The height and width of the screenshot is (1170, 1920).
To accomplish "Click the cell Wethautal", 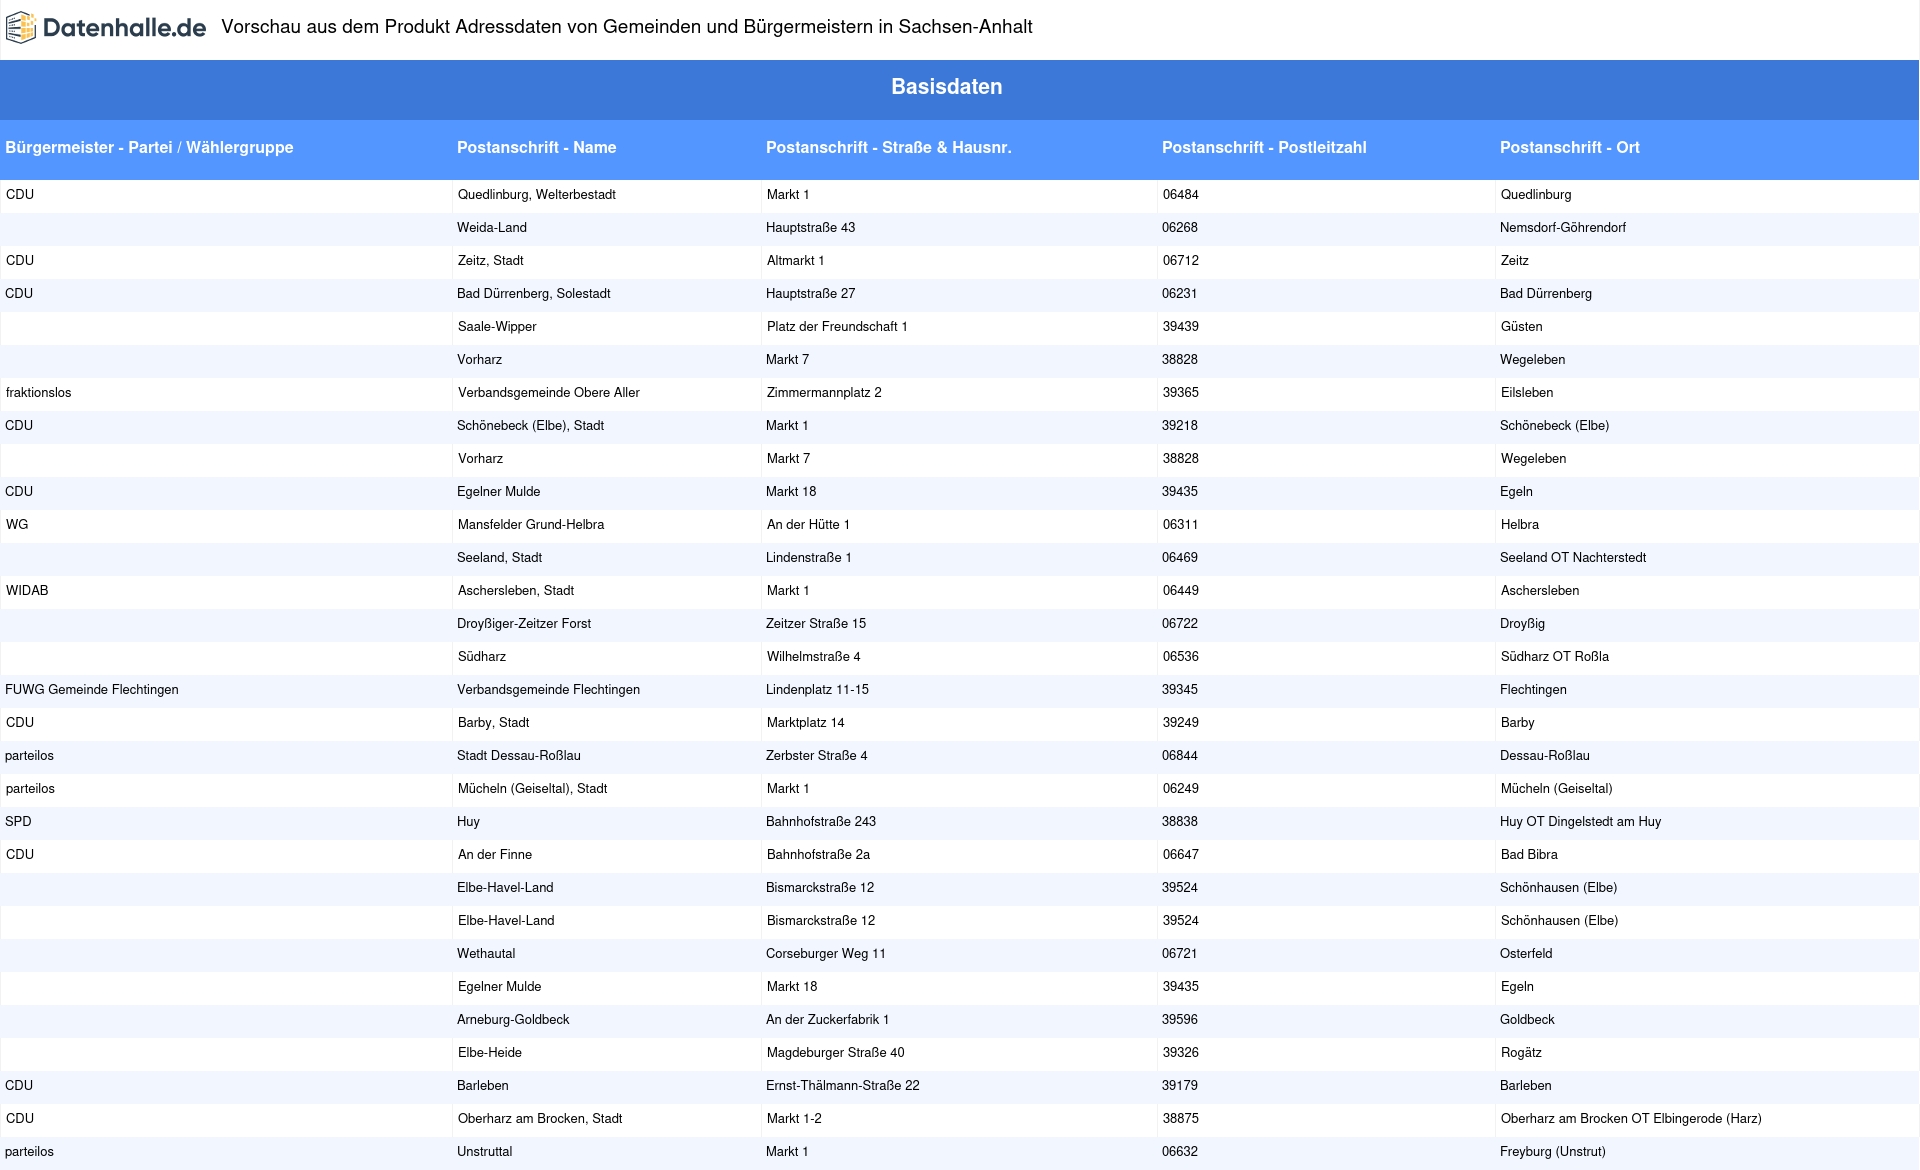I will (486, 954).
